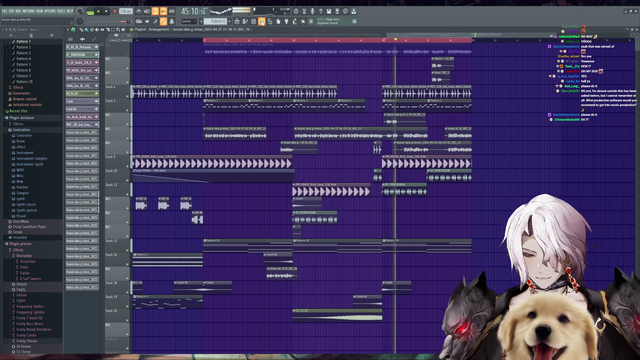Select the playlist zoom magnifier tool

(x=118, y=29)
